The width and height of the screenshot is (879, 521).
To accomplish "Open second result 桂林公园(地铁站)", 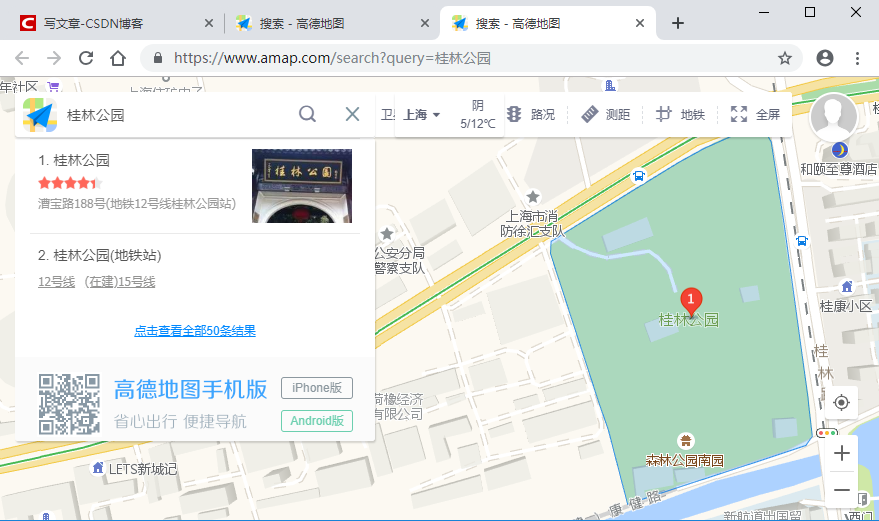I will click(x=100, y=255).
